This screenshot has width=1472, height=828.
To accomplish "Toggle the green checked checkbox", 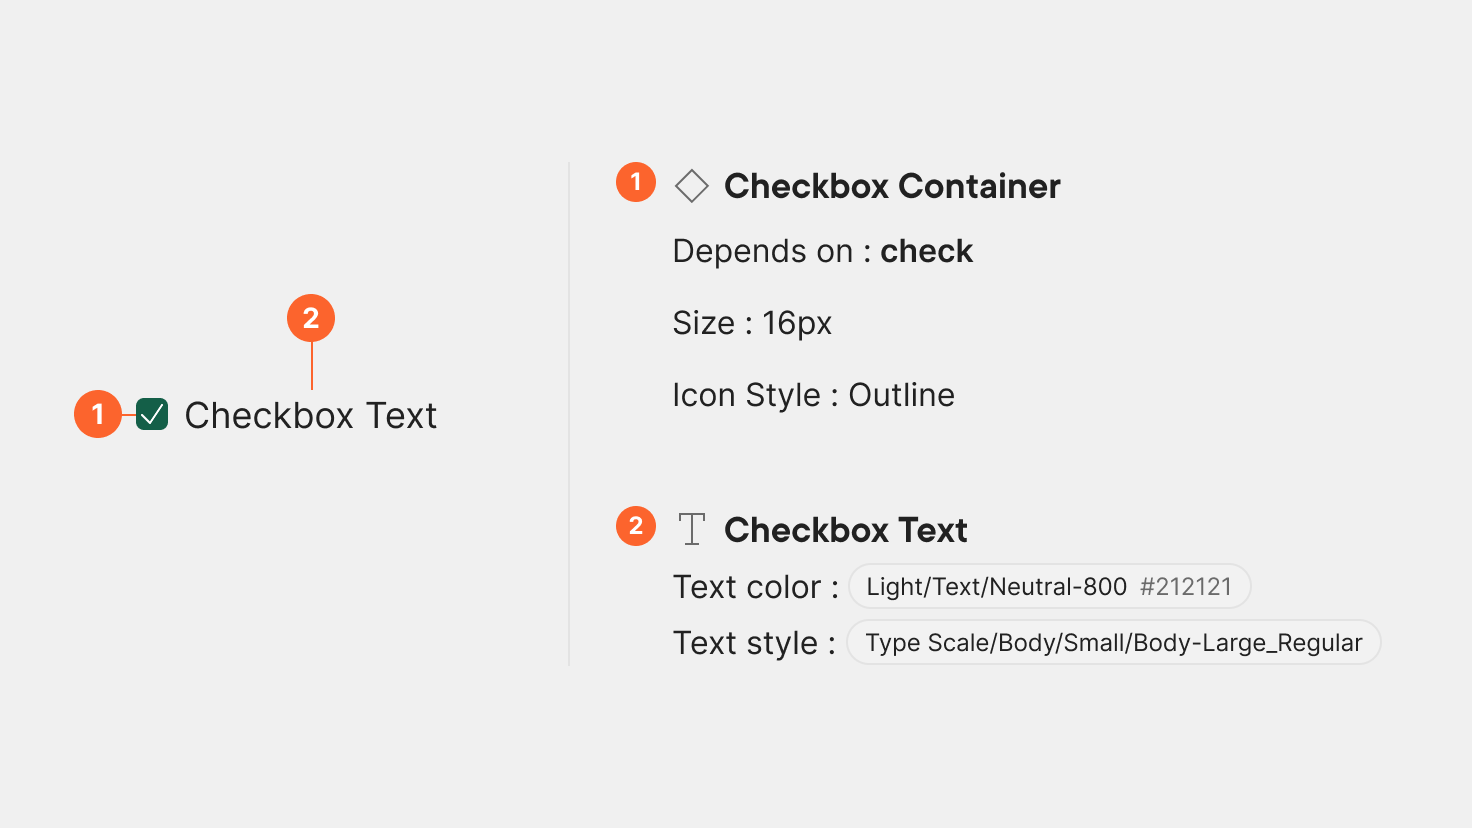I will pyautogui.click(x=152, y=414).
